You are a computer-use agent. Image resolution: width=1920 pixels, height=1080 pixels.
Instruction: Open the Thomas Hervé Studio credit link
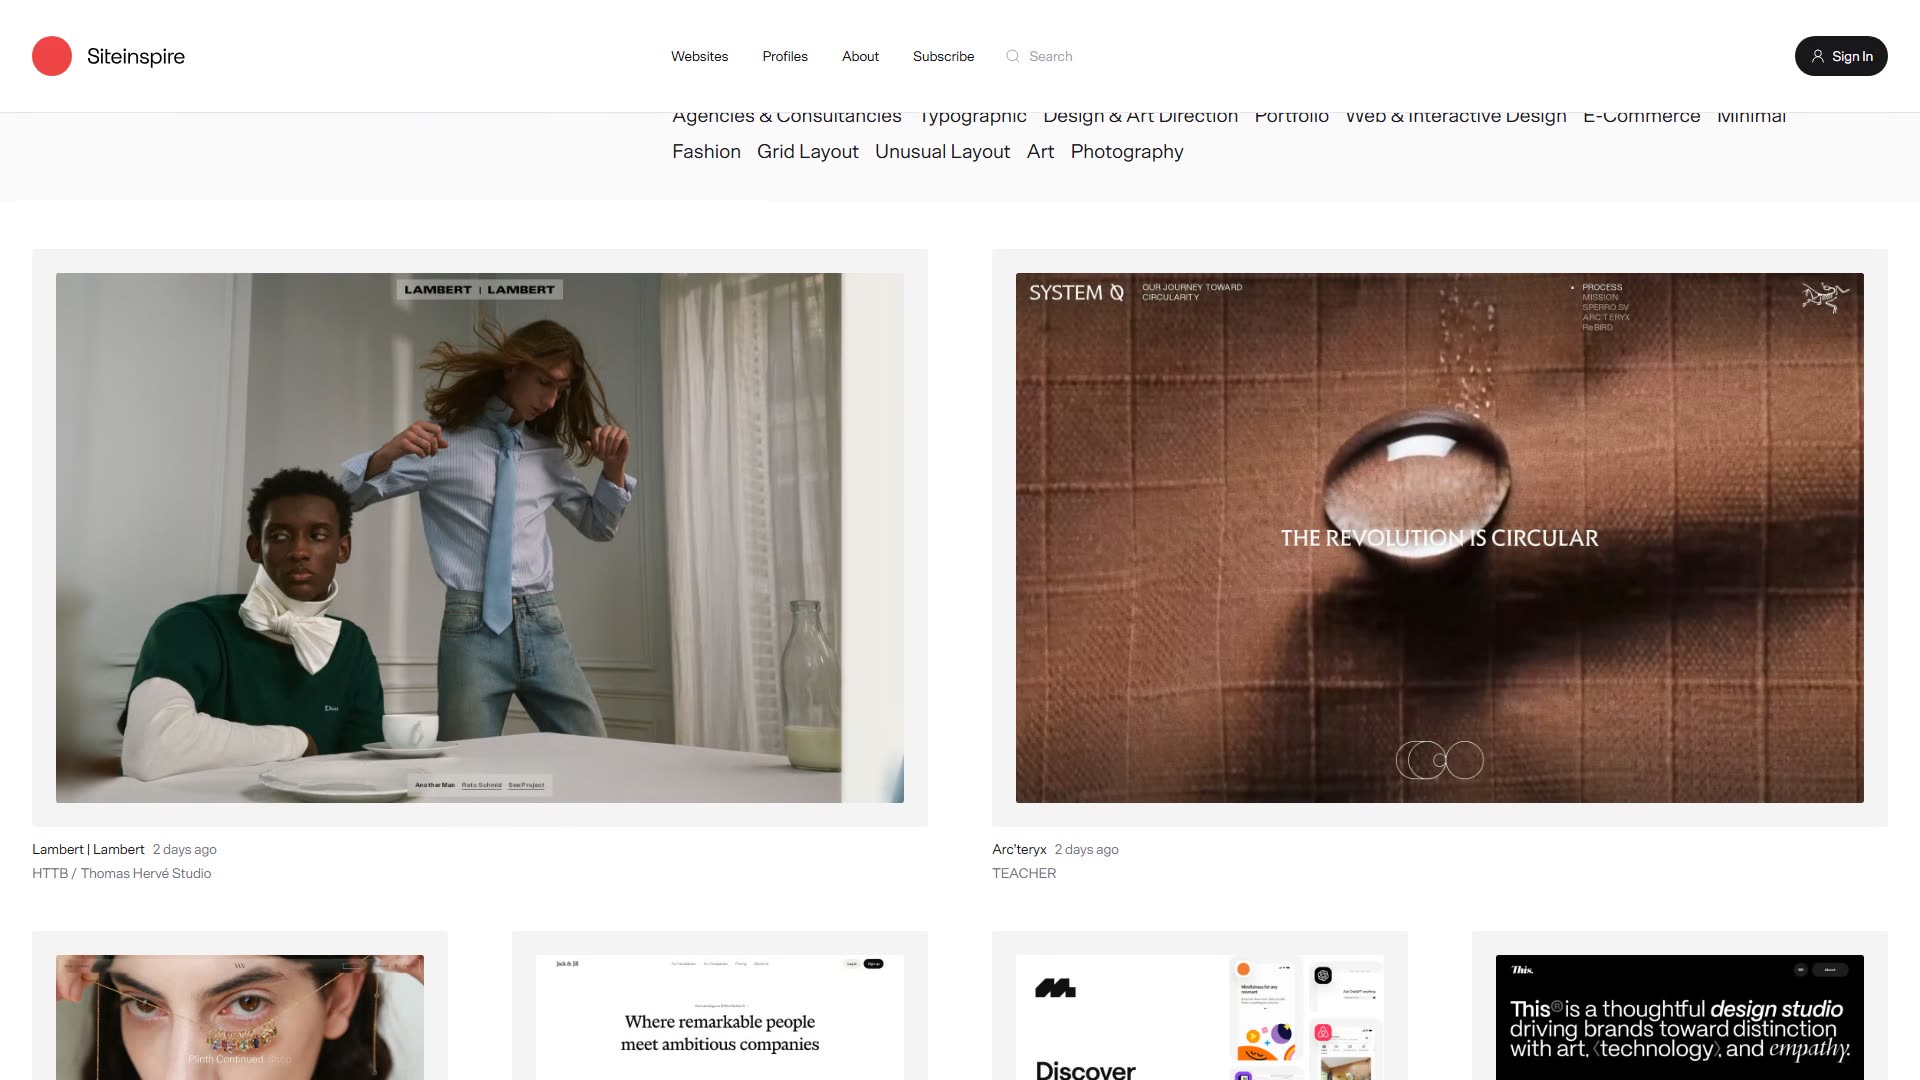(x=146, y=873)
